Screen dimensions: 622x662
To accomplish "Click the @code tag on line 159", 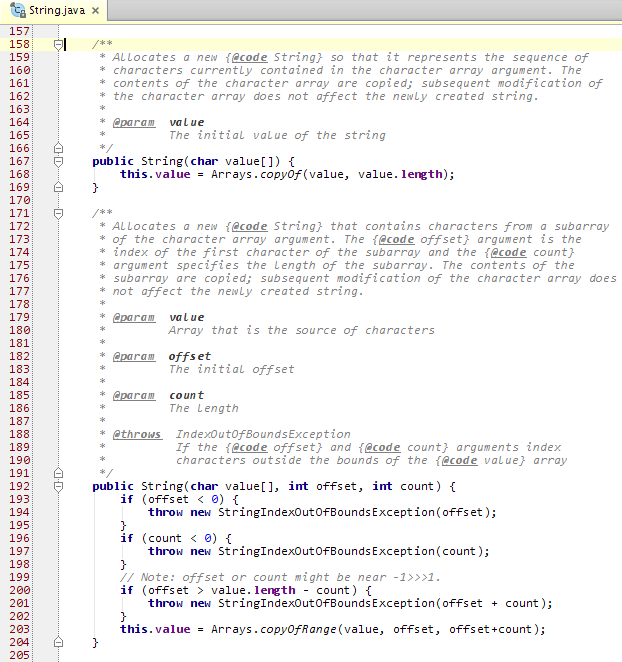I will click(x=249, y=57).
